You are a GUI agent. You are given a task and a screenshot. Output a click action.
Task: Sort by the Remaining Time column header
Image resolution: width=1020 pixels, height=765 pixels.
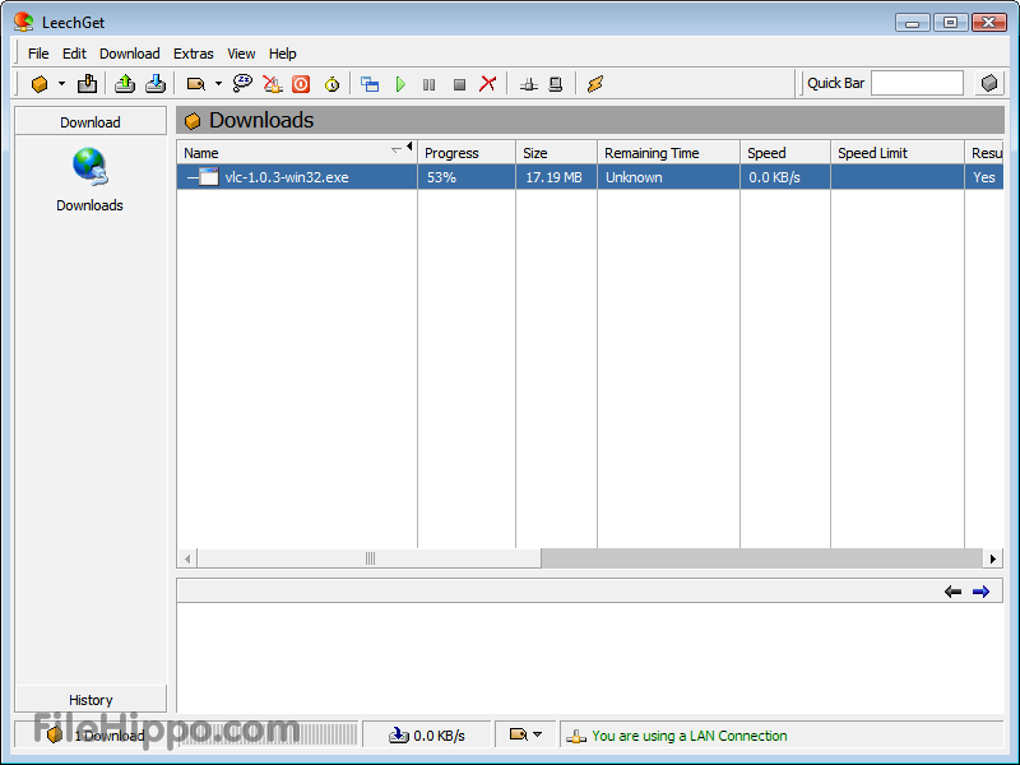(668, 153)
